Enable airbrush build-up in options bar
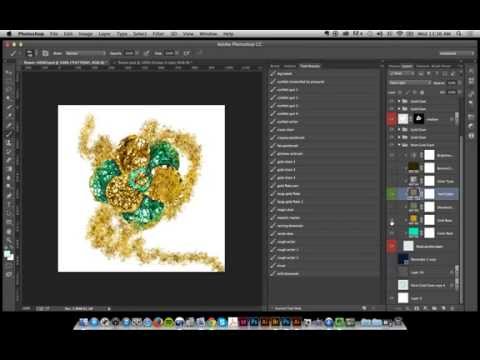 pos(187,53)
